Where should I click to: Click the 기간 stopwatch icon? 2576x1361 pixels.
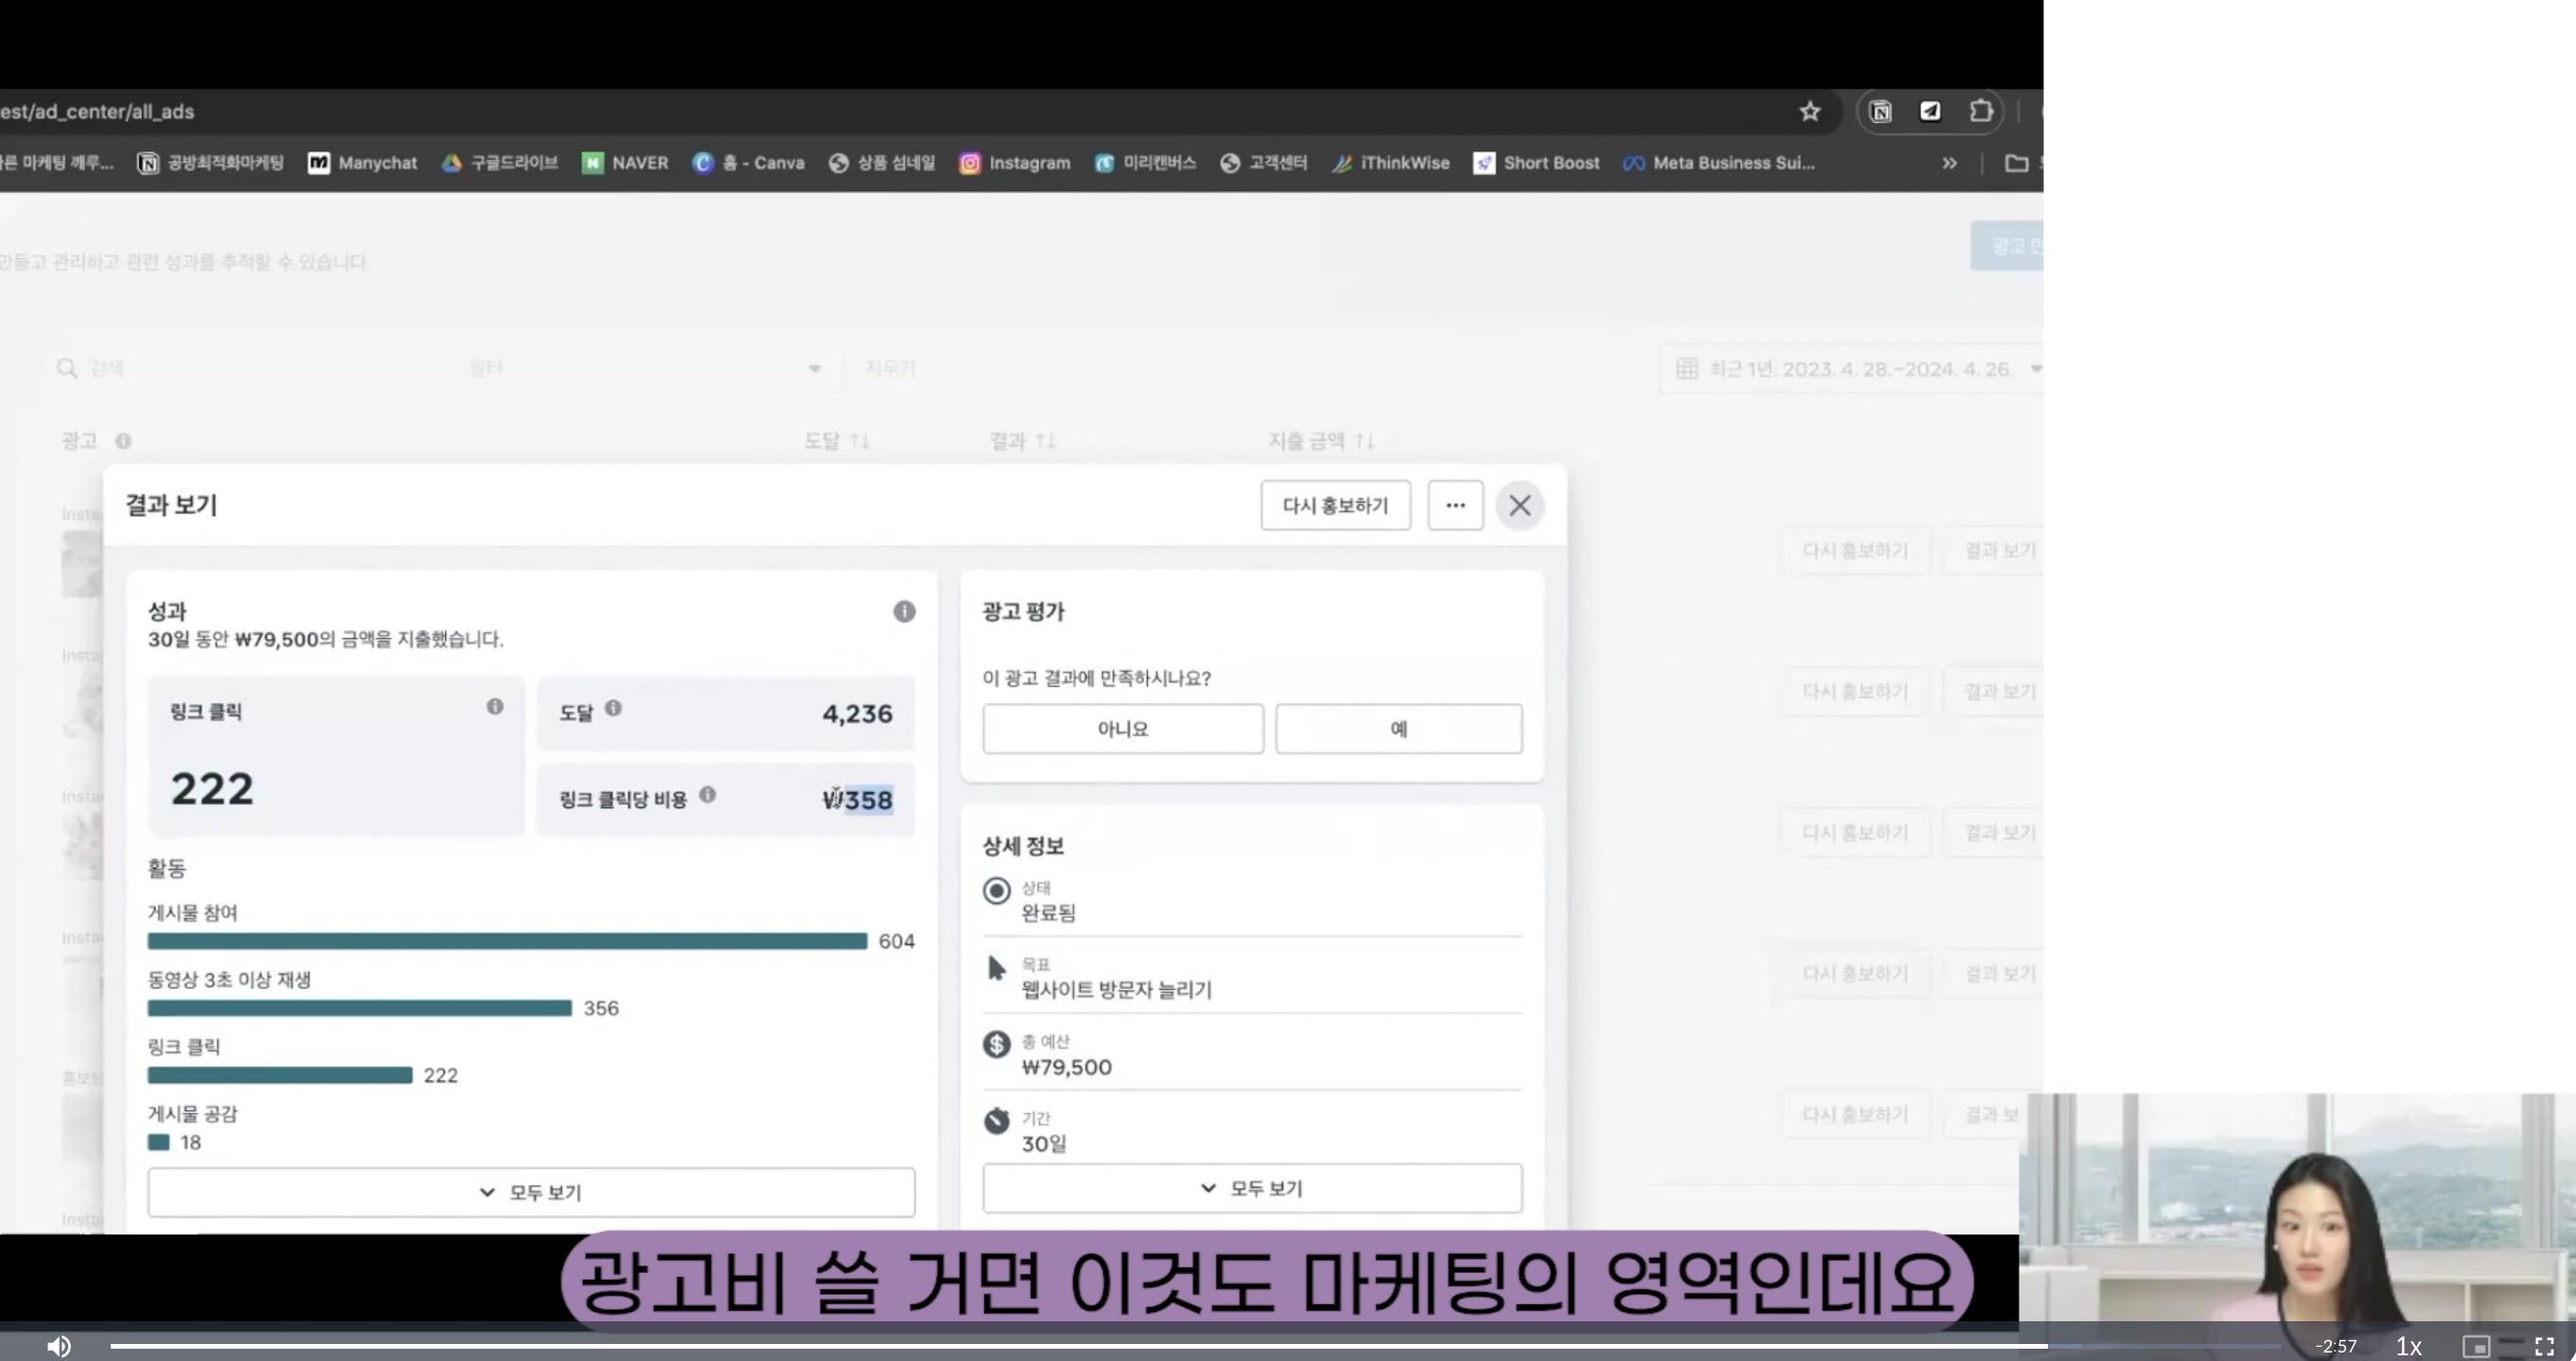997,1121
